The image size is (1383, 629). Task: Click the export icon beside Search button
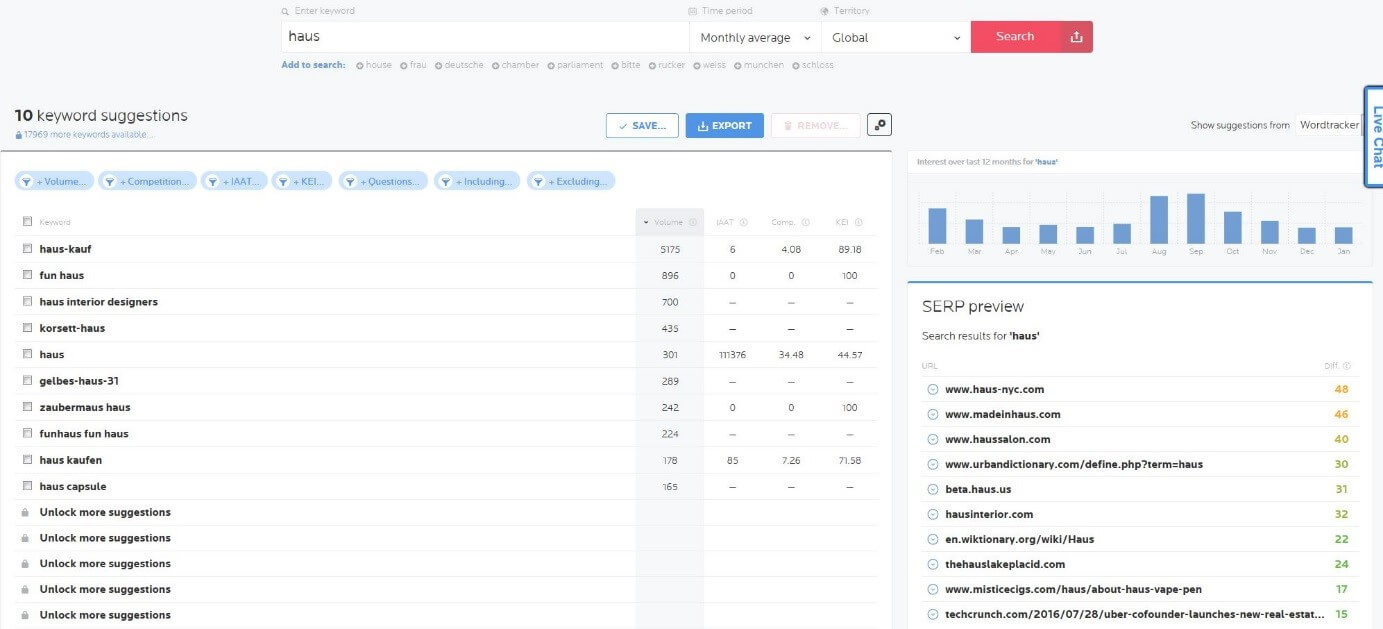pyautogui.click(x=1076, y=37)
